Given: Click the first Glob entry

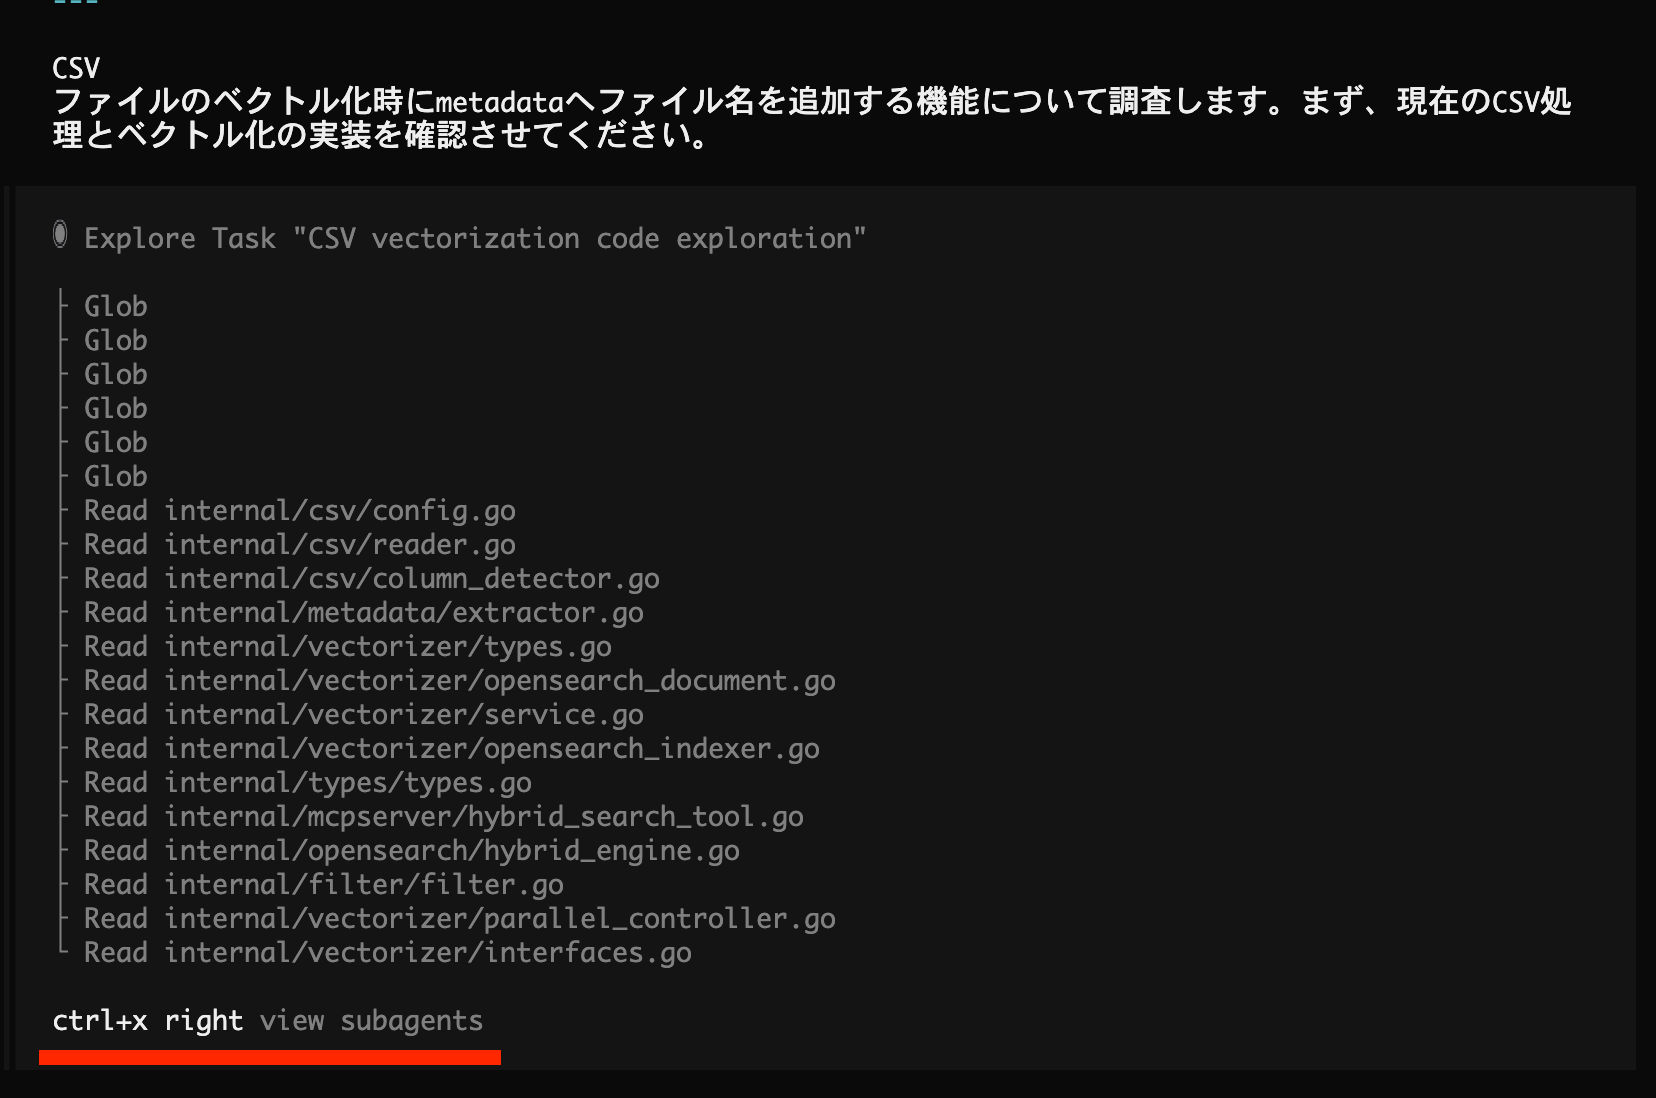Looking at the screenshot, I should 115,306.
